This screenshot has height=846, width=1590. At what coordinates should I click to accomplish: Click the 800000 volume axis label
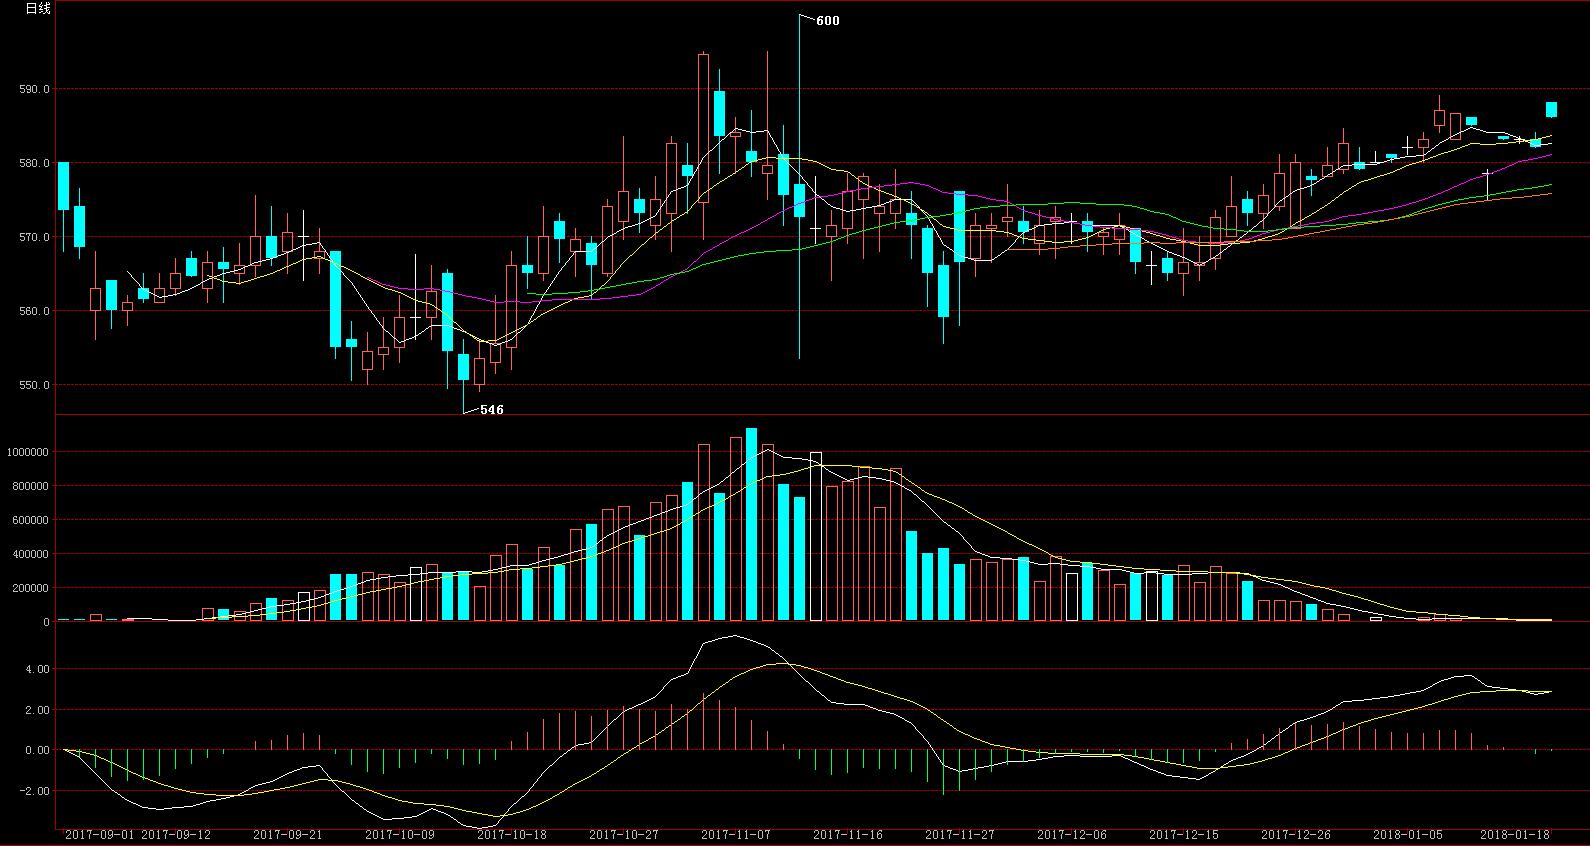[x=31, y=486]
